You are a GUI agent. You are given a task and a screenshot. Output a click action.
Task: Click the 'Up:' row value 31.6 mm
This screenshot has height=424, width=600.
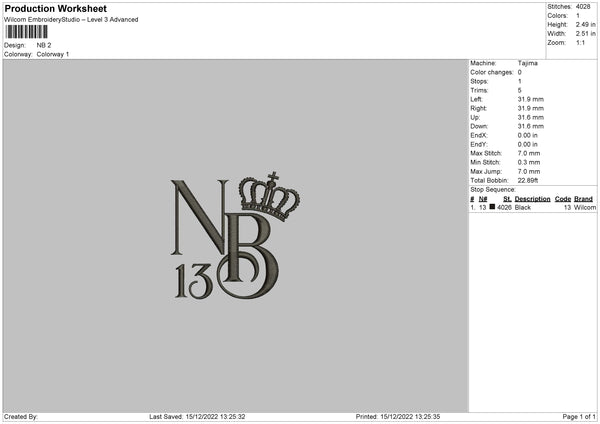[531, 117]
